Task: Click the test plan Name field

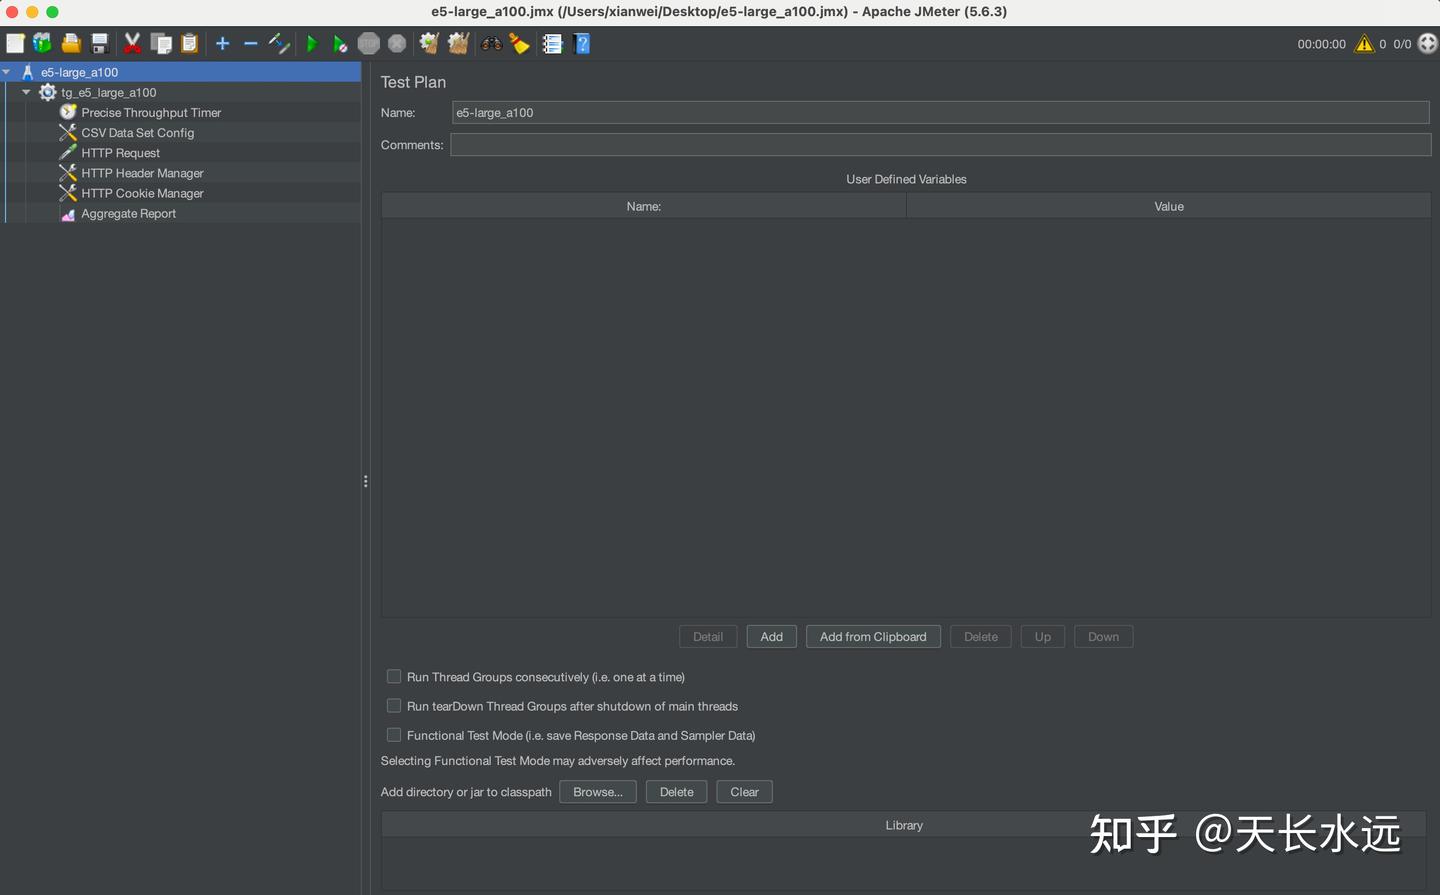Action: [x=941, y=113]
